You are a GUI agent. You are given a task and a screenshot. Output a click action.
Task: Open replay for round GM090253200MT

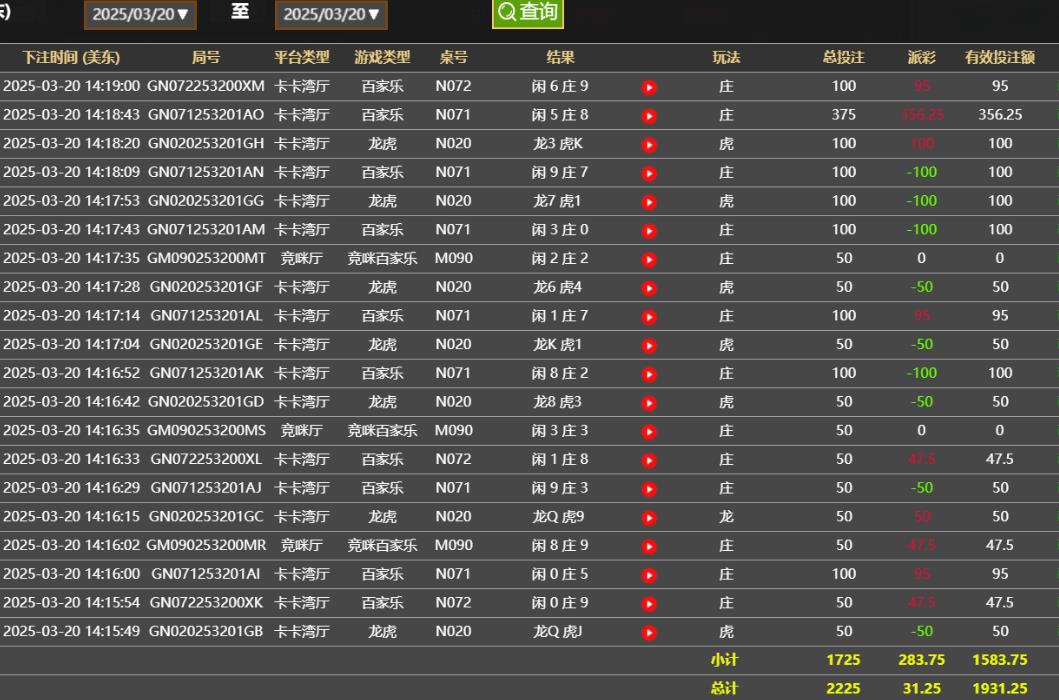649,260
